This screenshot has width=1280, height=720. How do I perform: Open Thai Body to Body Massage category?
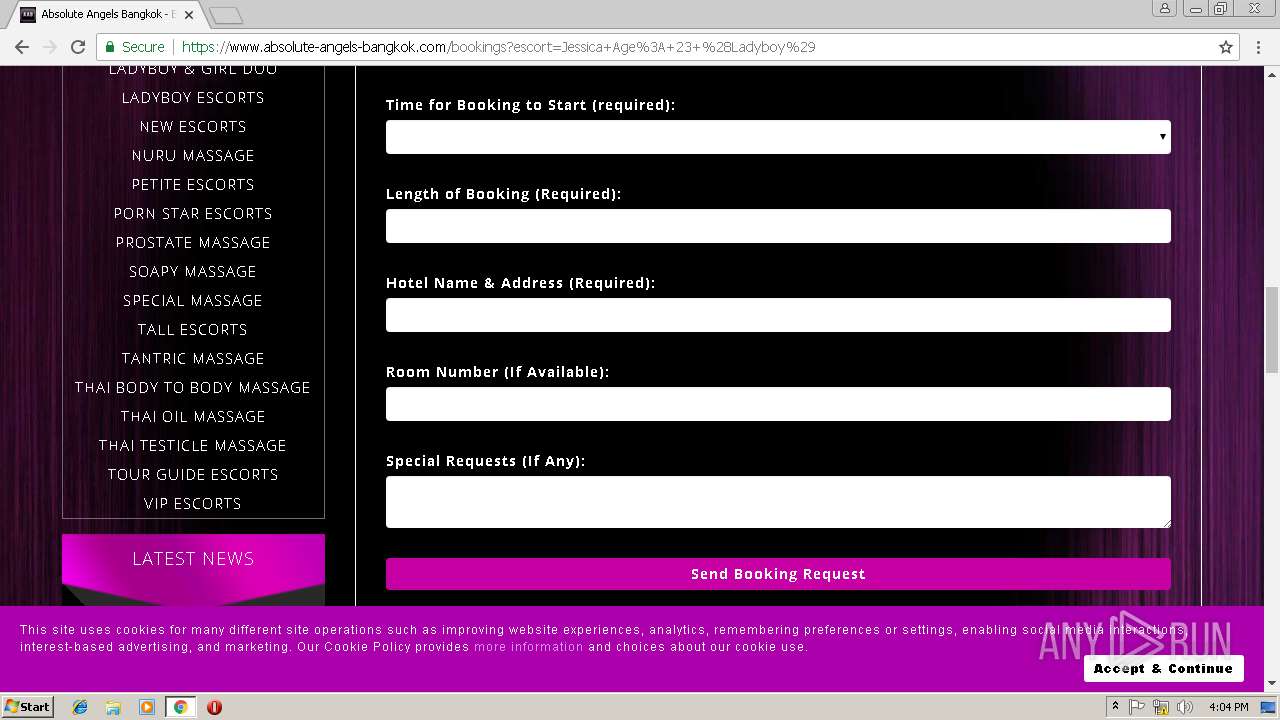click(193, 388)
